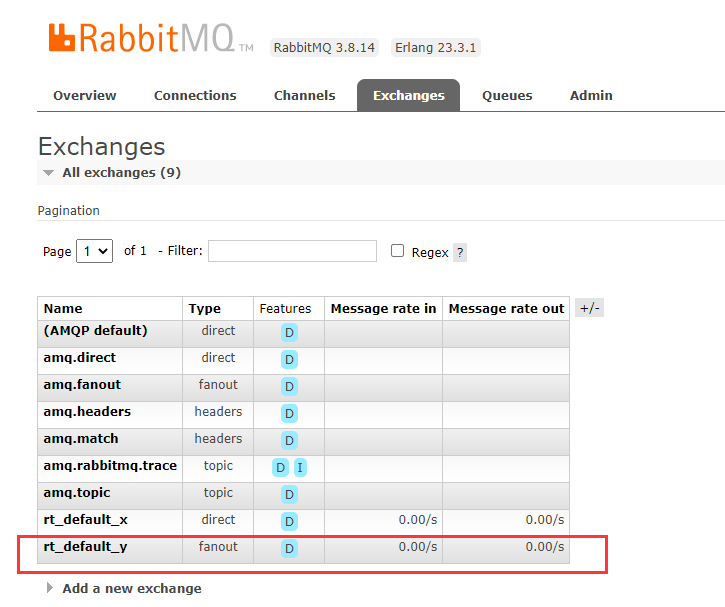
Task: Click the RabbitMQ logo
Action: pos(151,38)
